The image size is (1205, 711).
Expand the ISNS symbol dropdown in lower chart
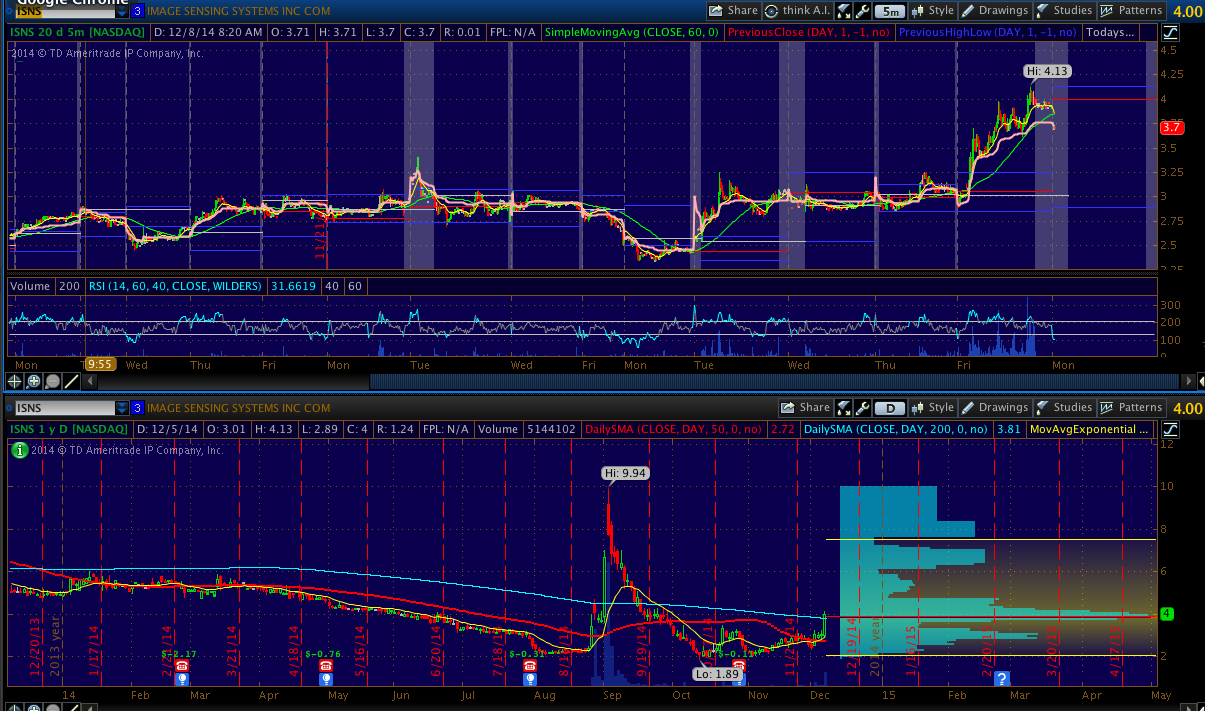122,408
